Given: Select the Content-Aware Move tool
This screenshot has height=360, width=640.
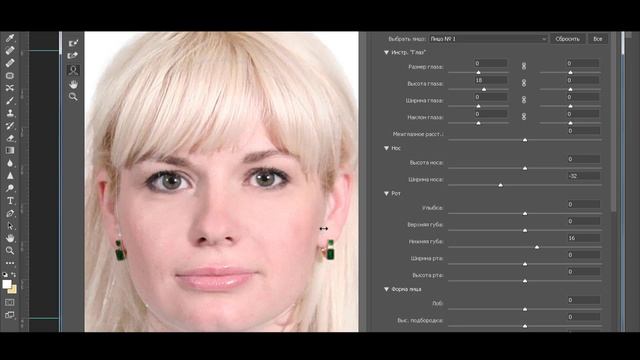Looking at the screenshot, I should point(10,88).
